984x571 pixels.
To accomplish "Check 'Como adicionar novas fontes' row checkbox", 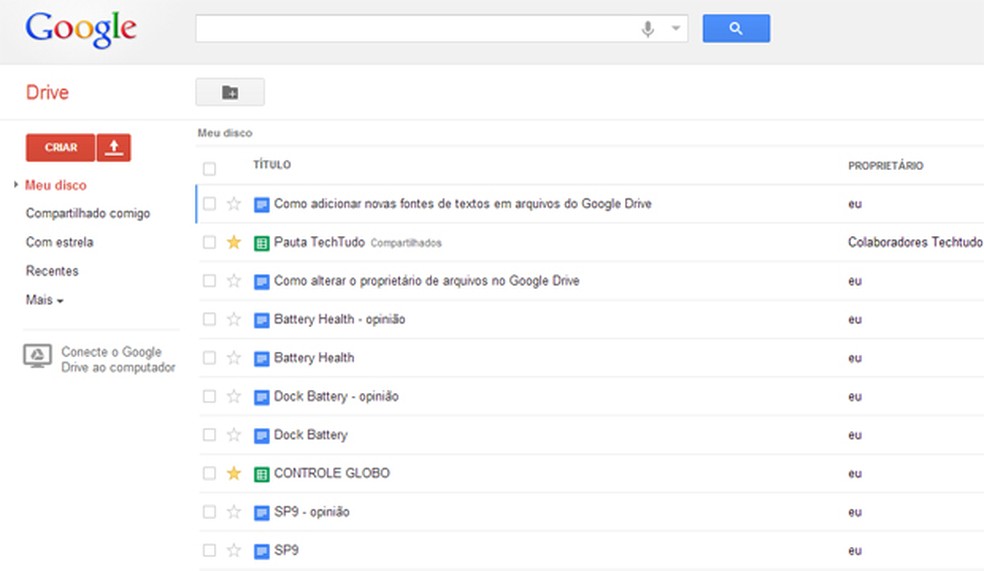I will tap(209, 204).
